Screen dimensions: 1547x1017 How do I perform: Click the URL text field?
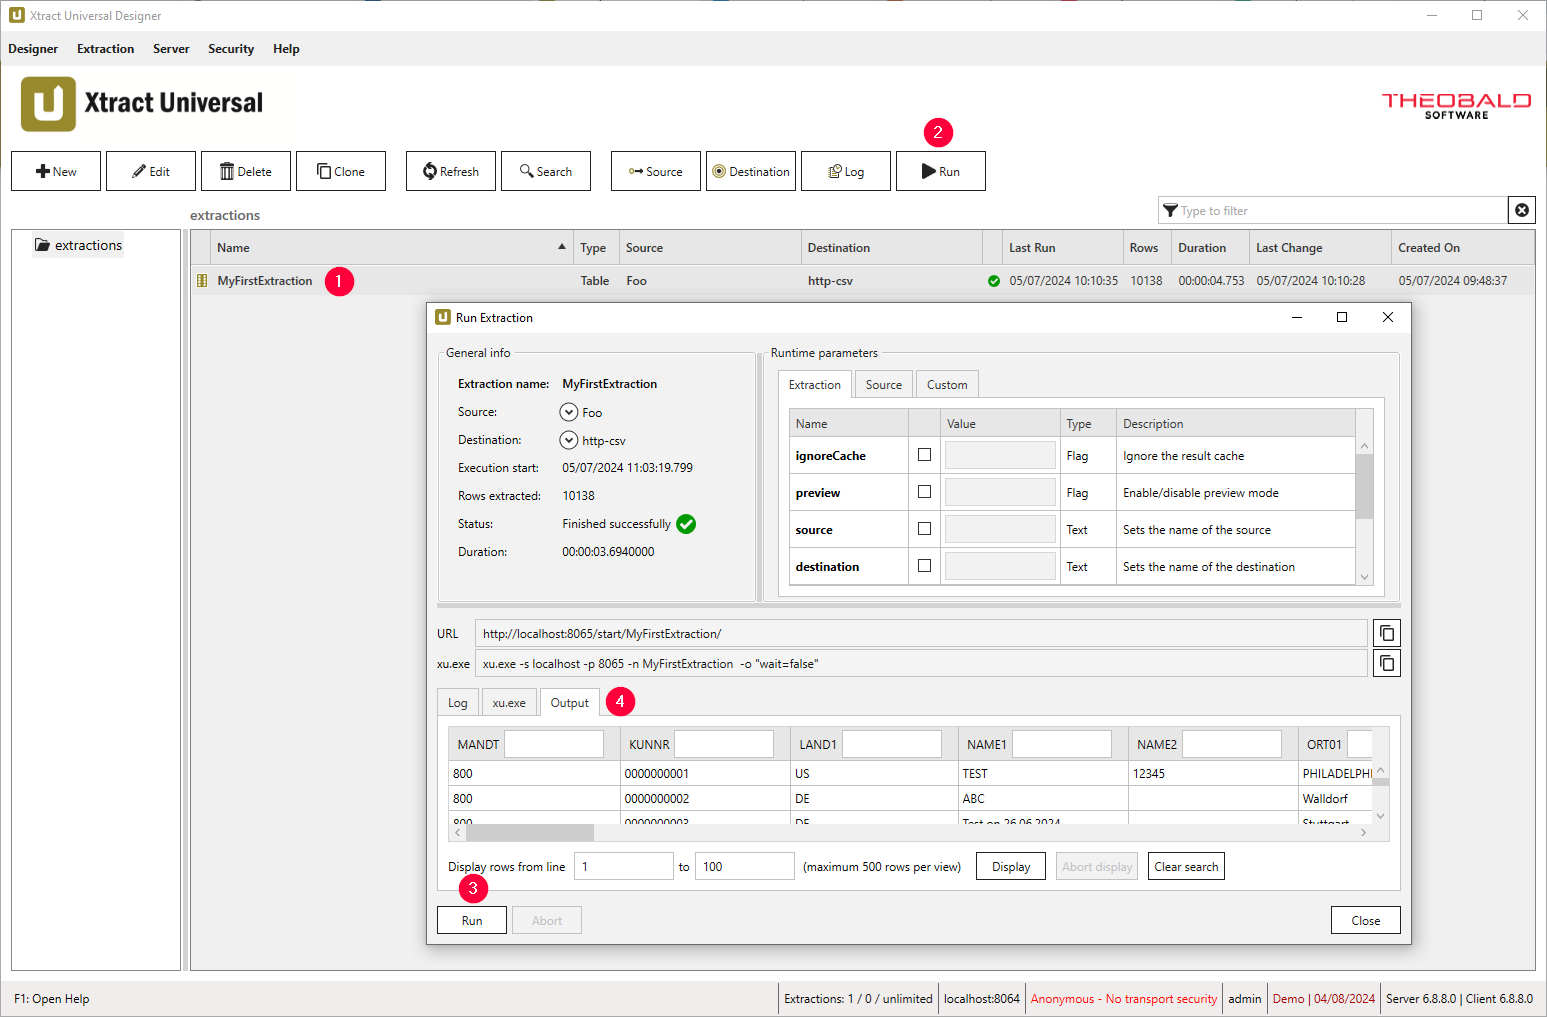coord(921,633)
